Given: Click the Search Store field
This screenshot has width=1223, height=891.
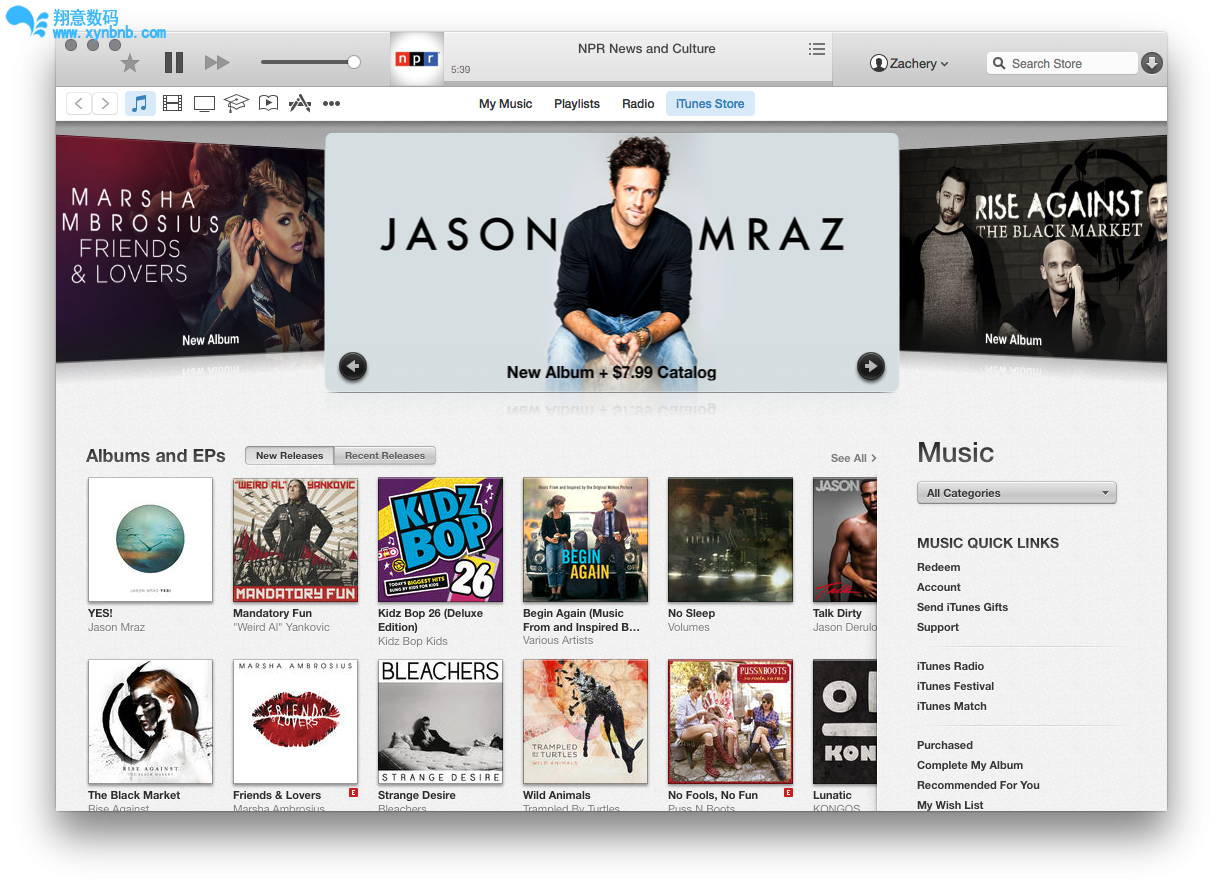Looking at the screenshot, I should (1062, 63).
